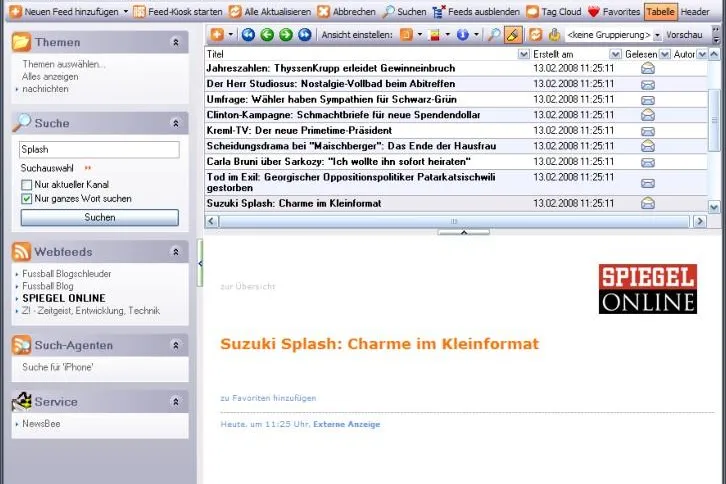Screen dimensions: 726x484
Task: Open dropdown next to article toolbar add icon
Action: (231, 34)
